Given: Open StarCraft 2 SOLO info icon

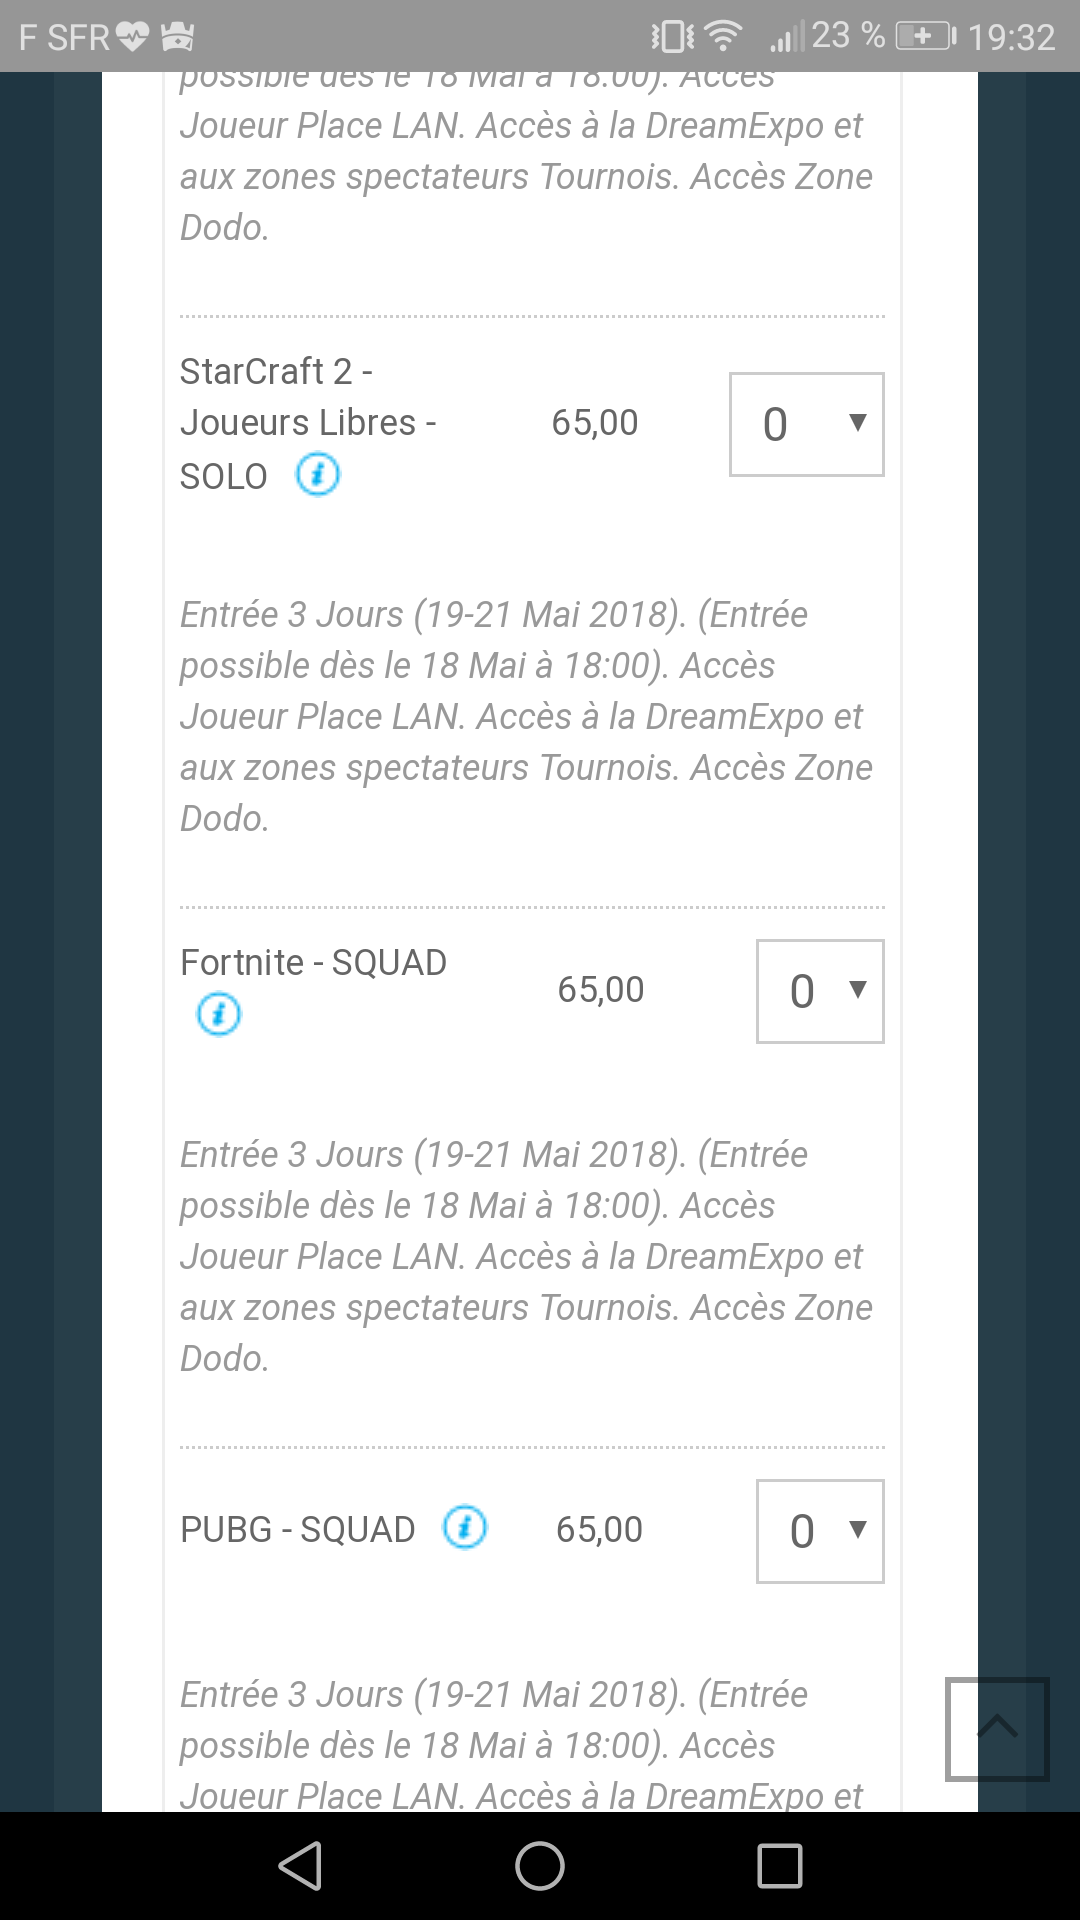Looking at the screenshot, I should click(318, 474).
